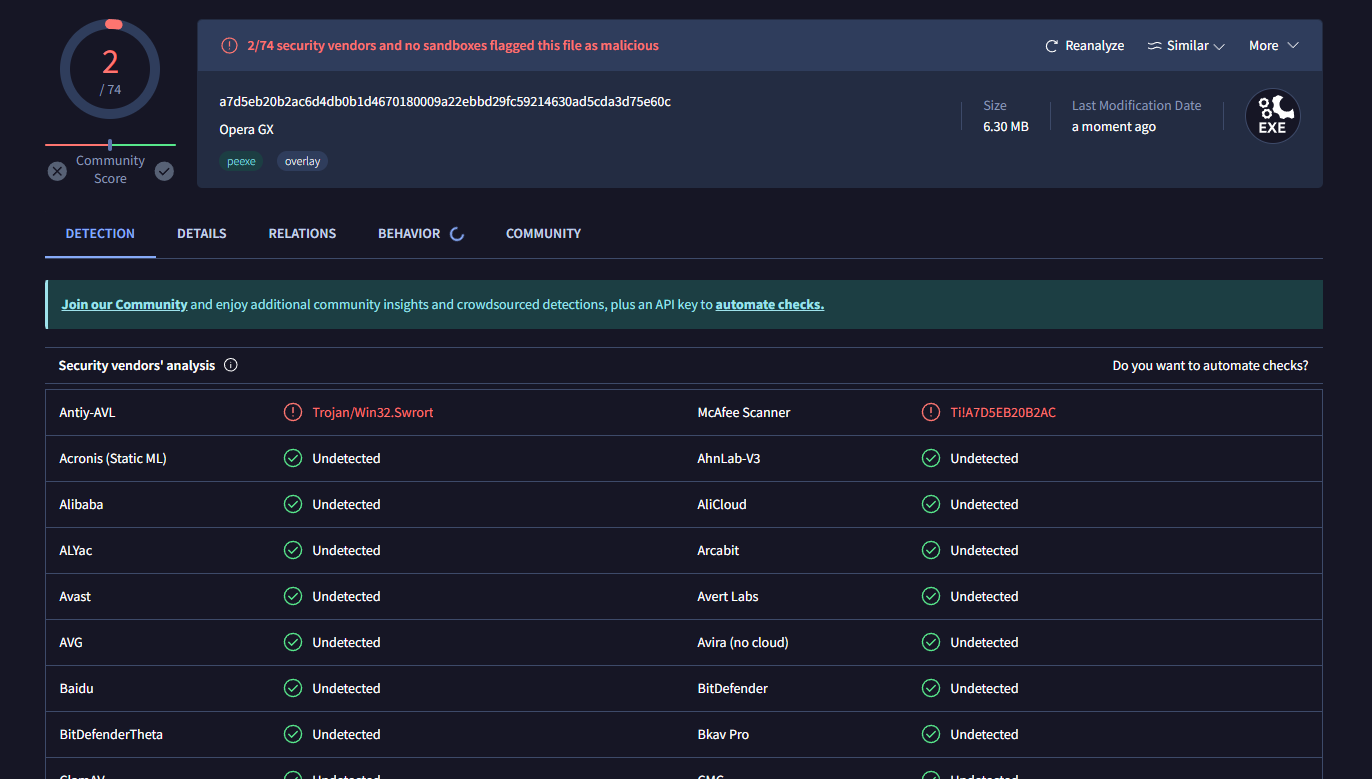Follow the Join our Community link
The height and width of the screenshot is (779, 1372).
[124, 304]
